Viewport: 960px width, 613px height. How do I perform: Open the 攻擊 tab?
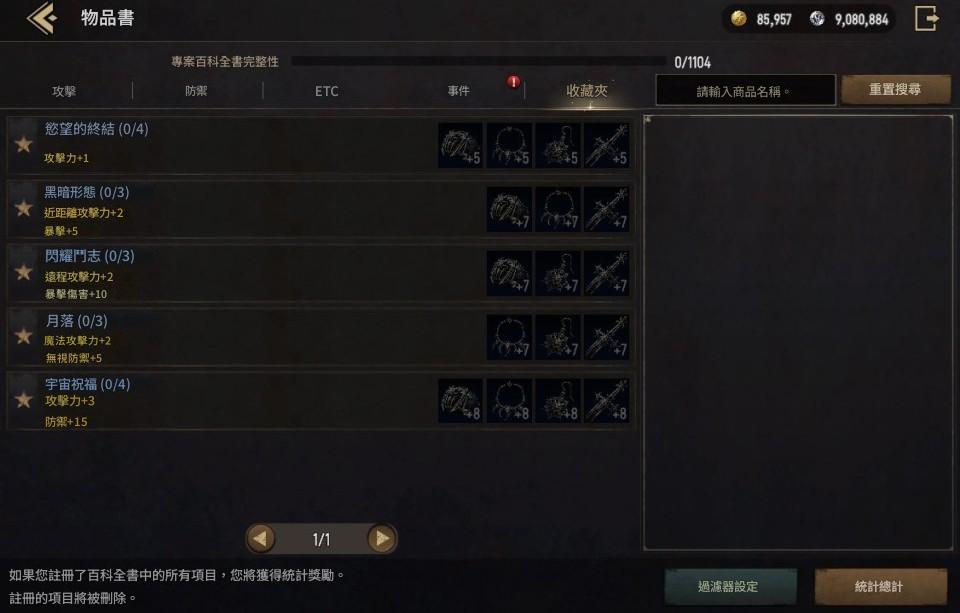(x=64, y=91)
